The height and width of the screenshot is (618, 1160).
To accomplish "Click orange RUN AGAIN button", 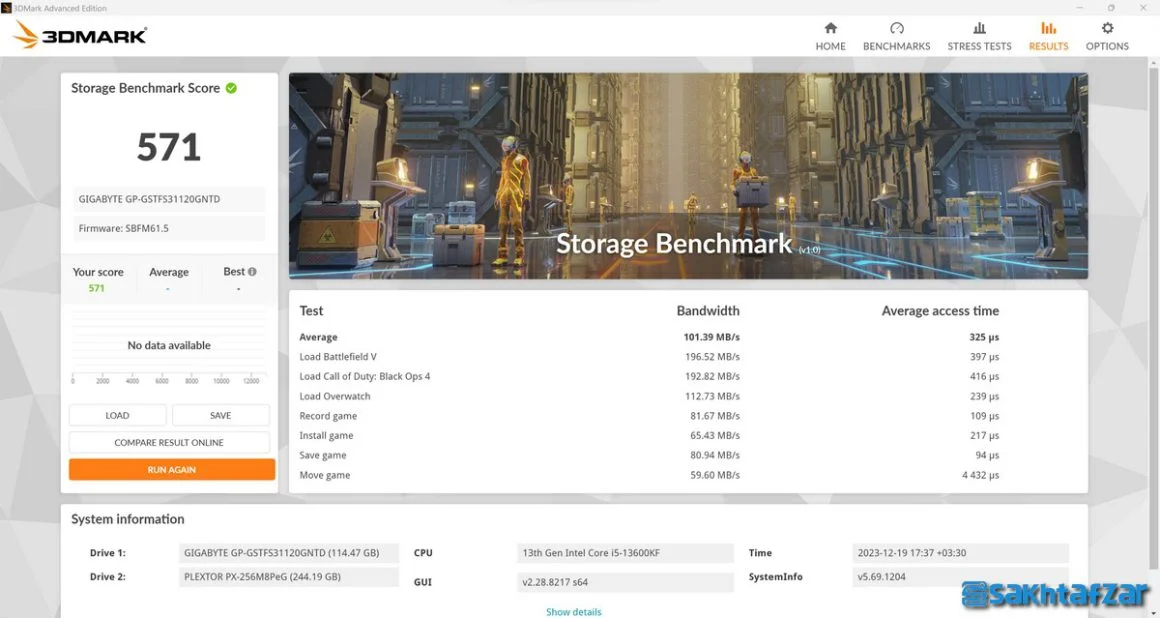I will (x=172, y=469).
